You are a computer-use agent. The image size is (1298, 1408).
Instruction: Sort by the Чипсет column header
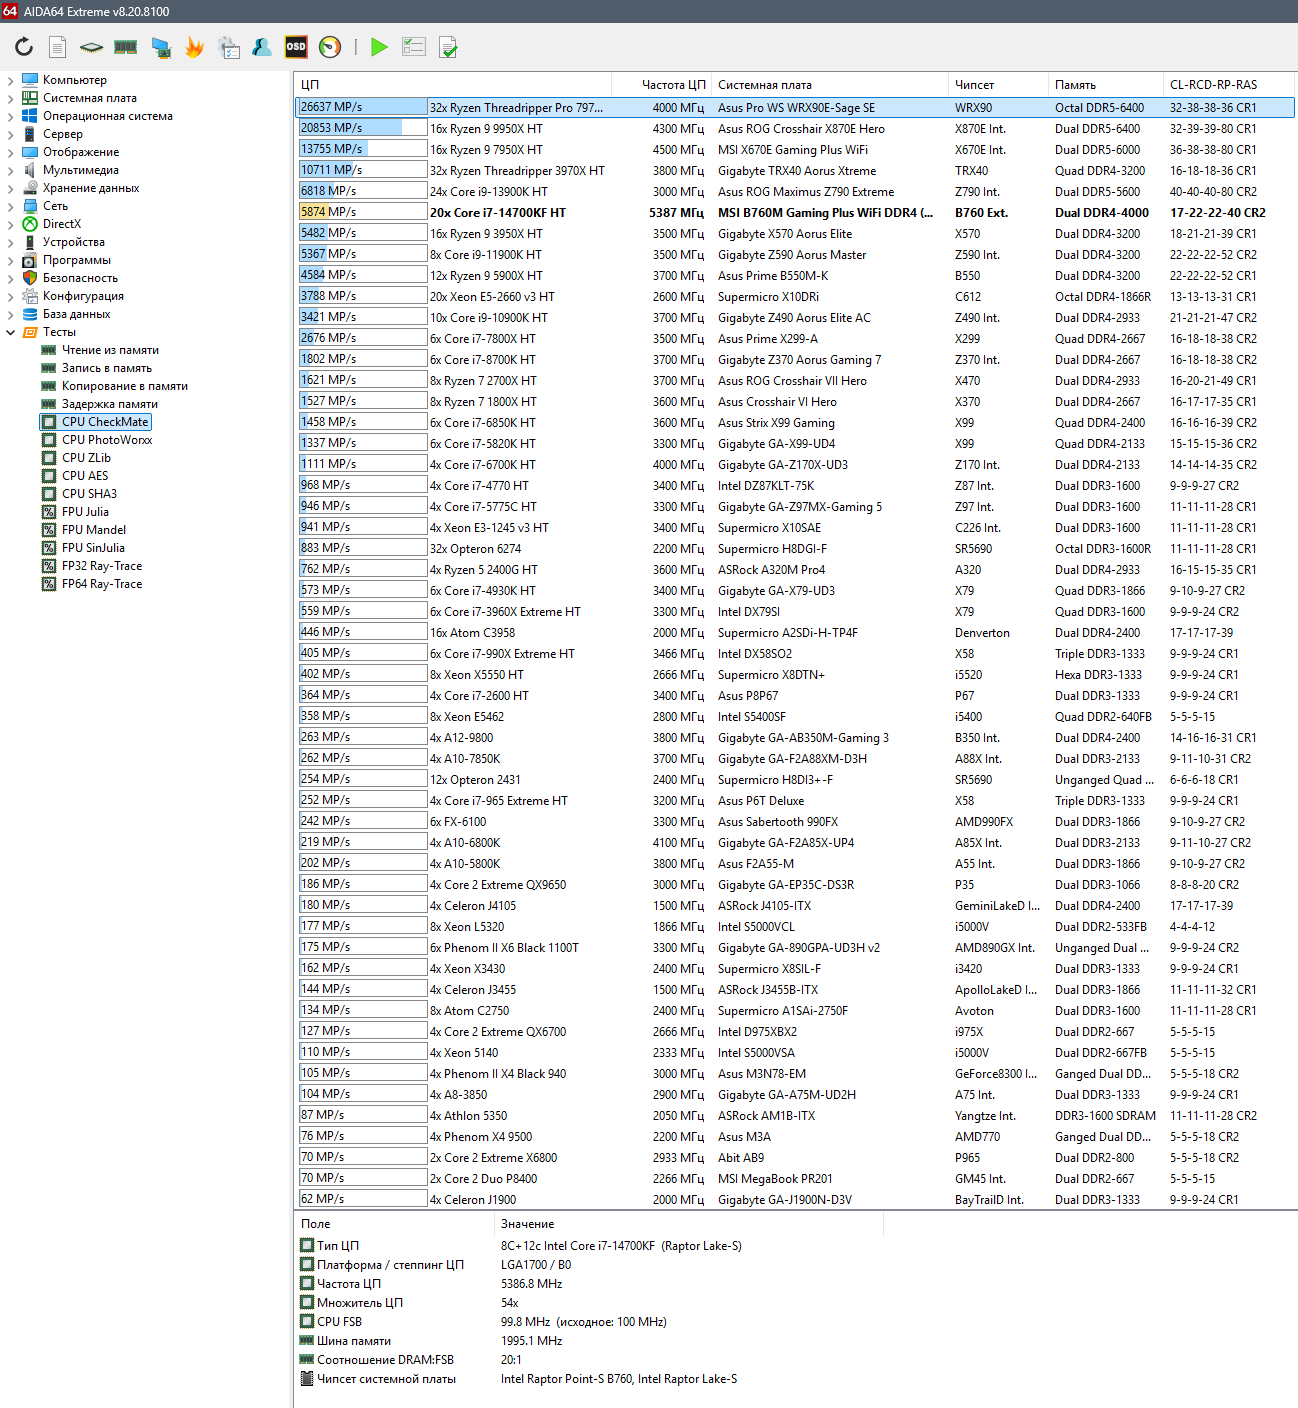(997, 85)
